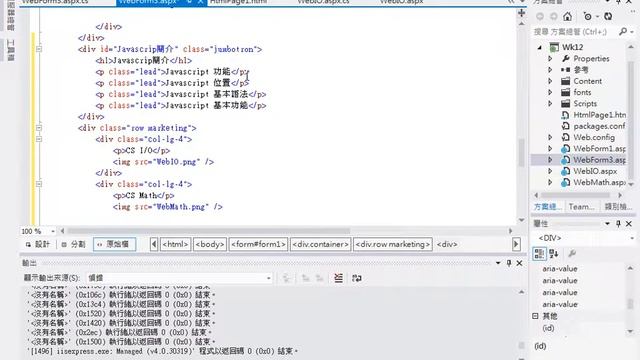Open the Output panel window options dropdown arrow
The image size is (640, 360).
(498, 263)
